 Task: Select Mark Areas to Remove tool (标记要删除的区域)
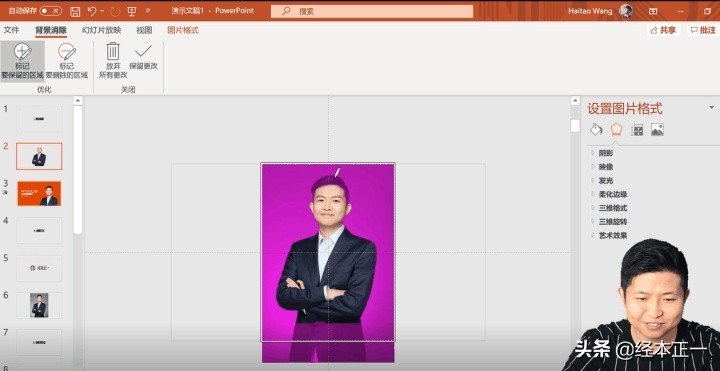(x=67, y=61)
